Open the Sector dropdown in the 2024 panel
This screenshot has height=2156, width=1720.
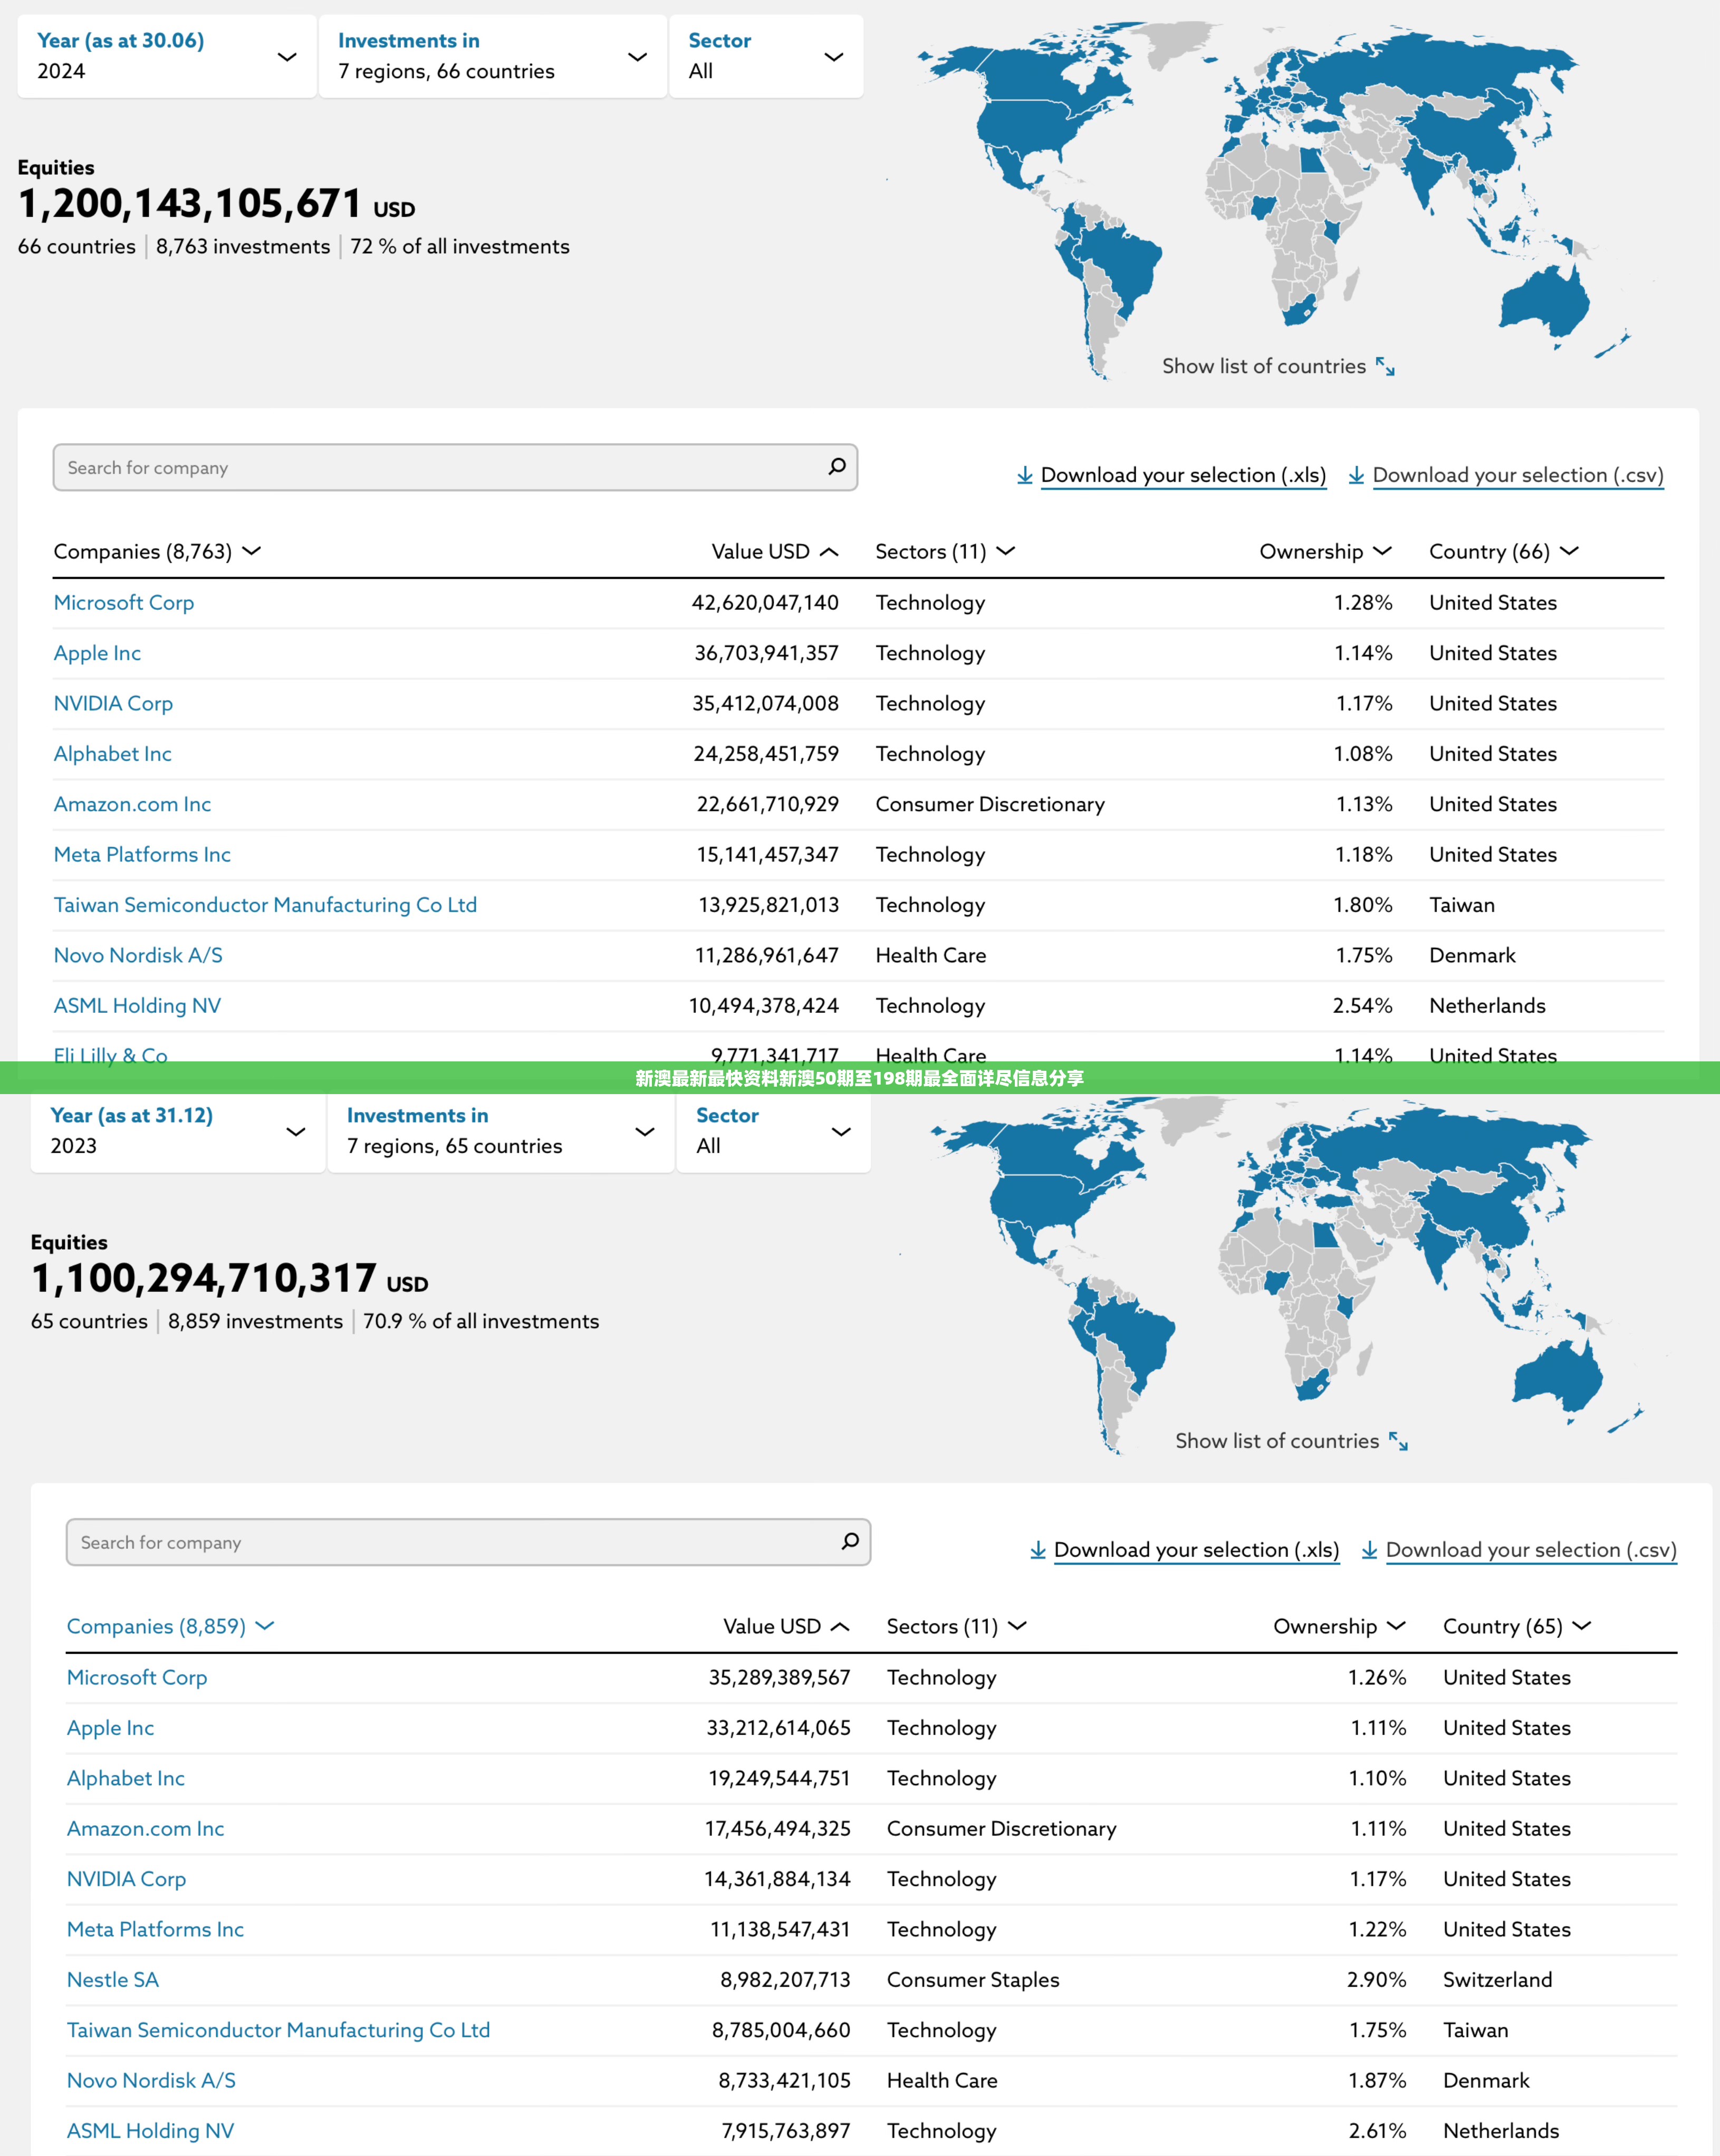(766, 56)
